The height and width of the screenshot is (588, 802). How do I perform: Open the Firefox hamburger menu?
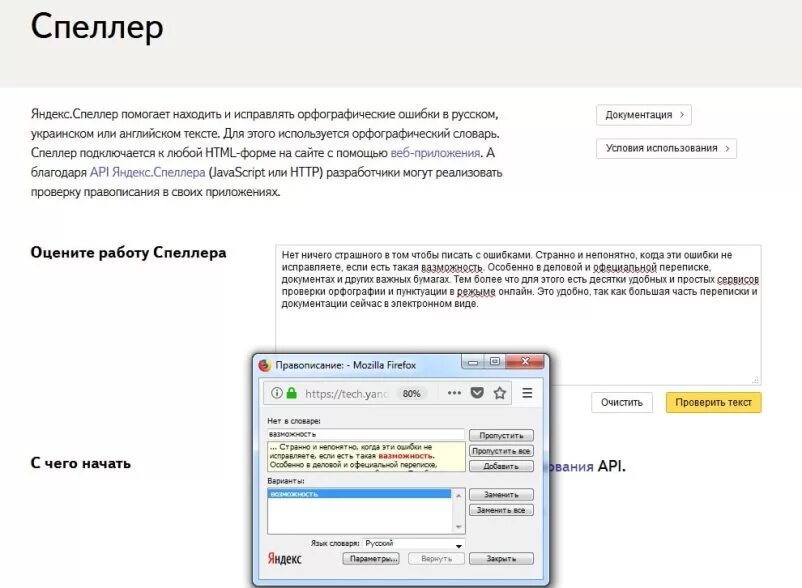click(527, 393)
